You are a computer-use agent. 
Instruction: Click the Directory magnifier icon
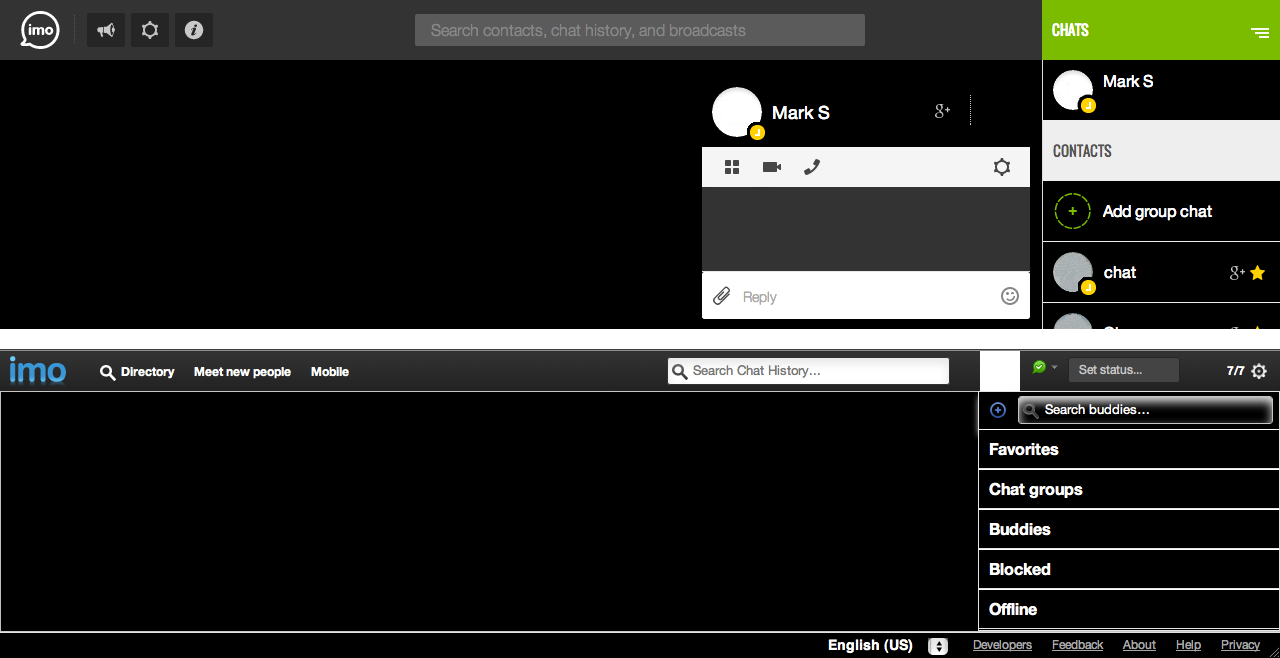coord(108,372)
